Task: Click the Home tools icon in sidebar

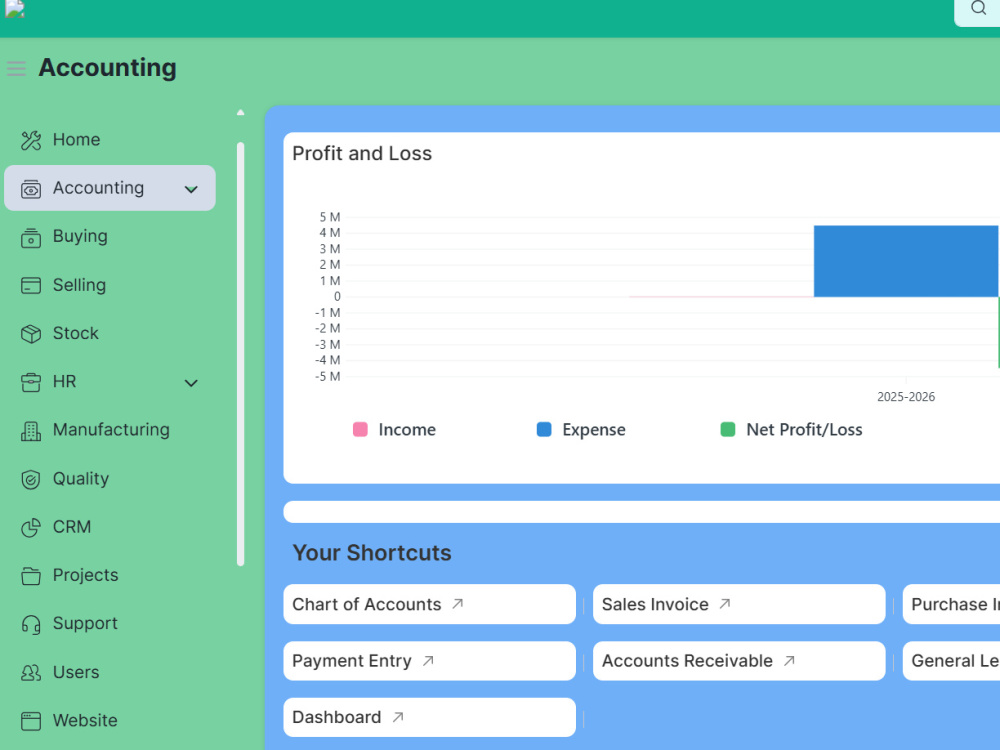Action: 31,140
